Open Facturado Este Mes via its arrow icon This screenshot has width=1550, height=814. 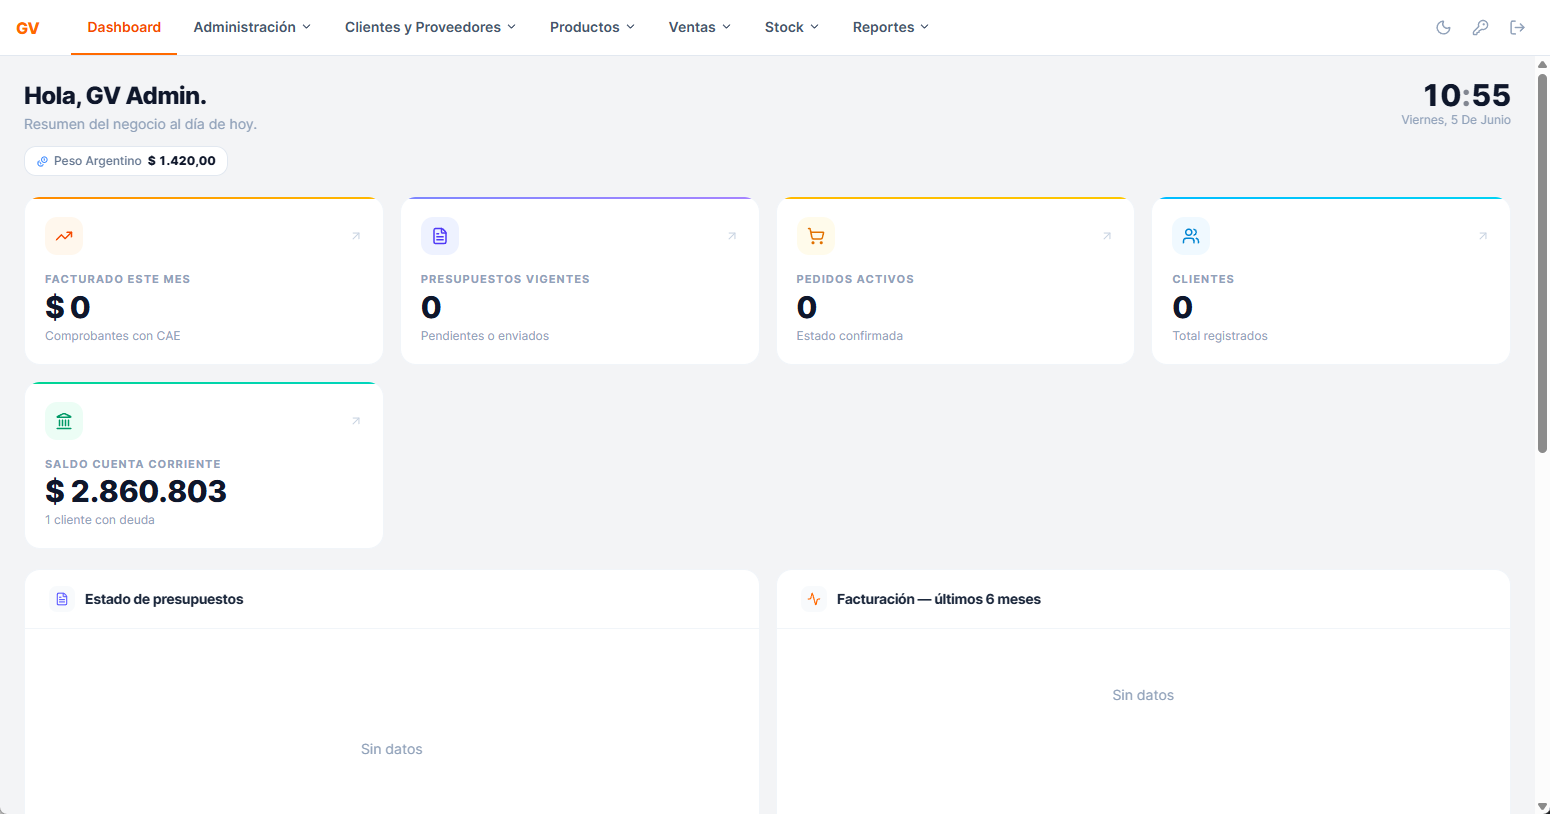coord(356,236)
